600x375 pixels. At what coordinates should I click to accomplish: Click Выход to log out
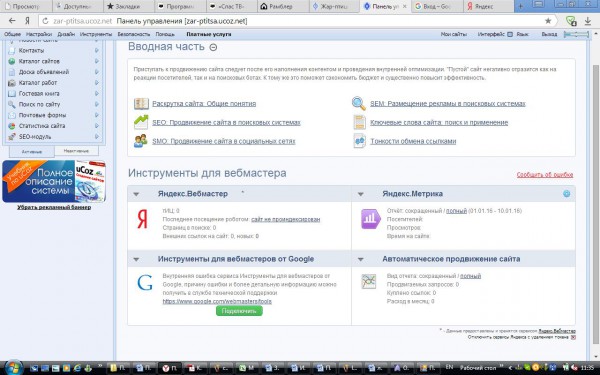pos(549,34)
